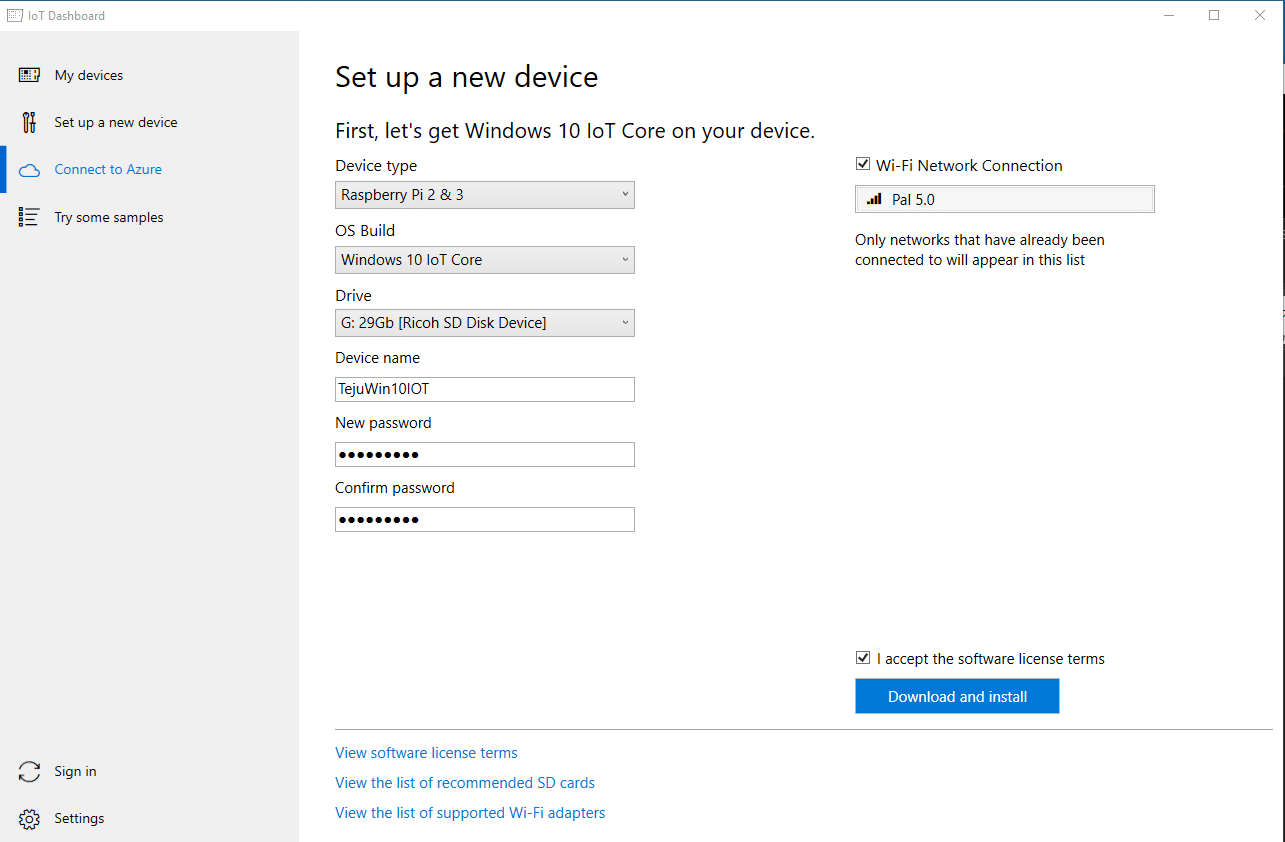The height and width of the screenshot is (842, 1285).
Task: Select Connect to Azure in sidebar
Action: click(149, 169)
